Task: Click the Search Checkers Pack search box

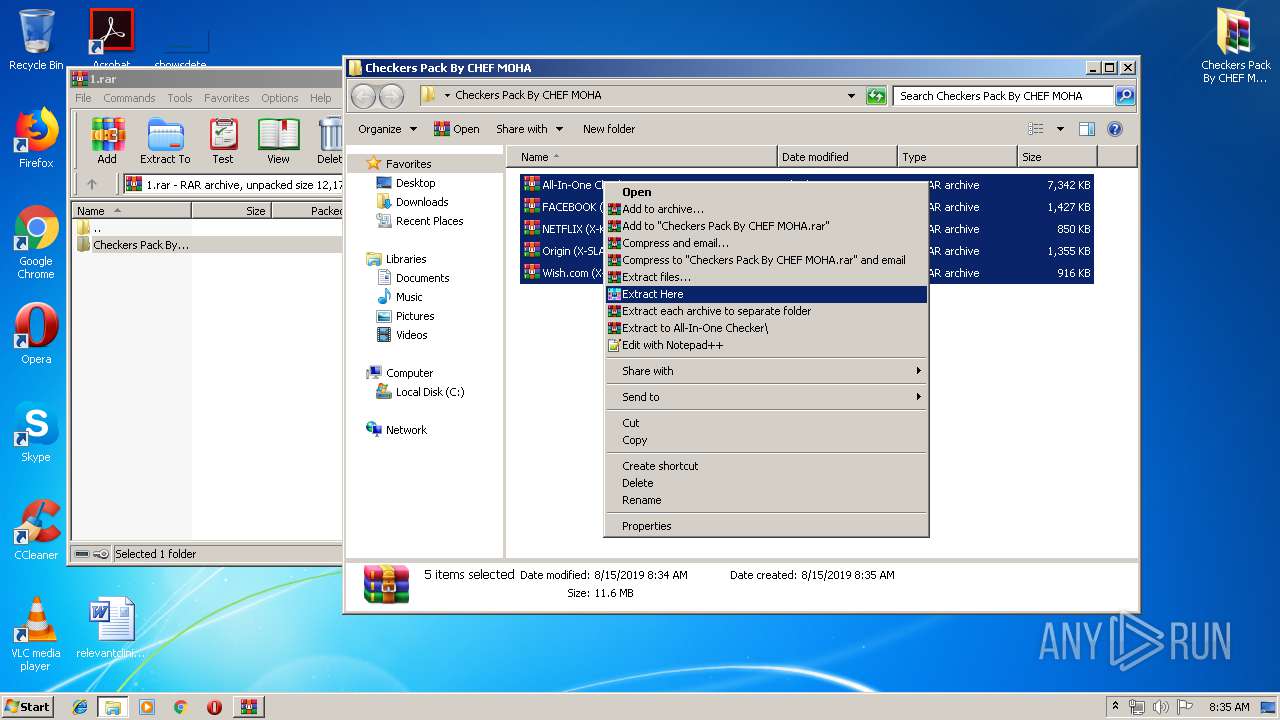Action: click(1003, 96)
